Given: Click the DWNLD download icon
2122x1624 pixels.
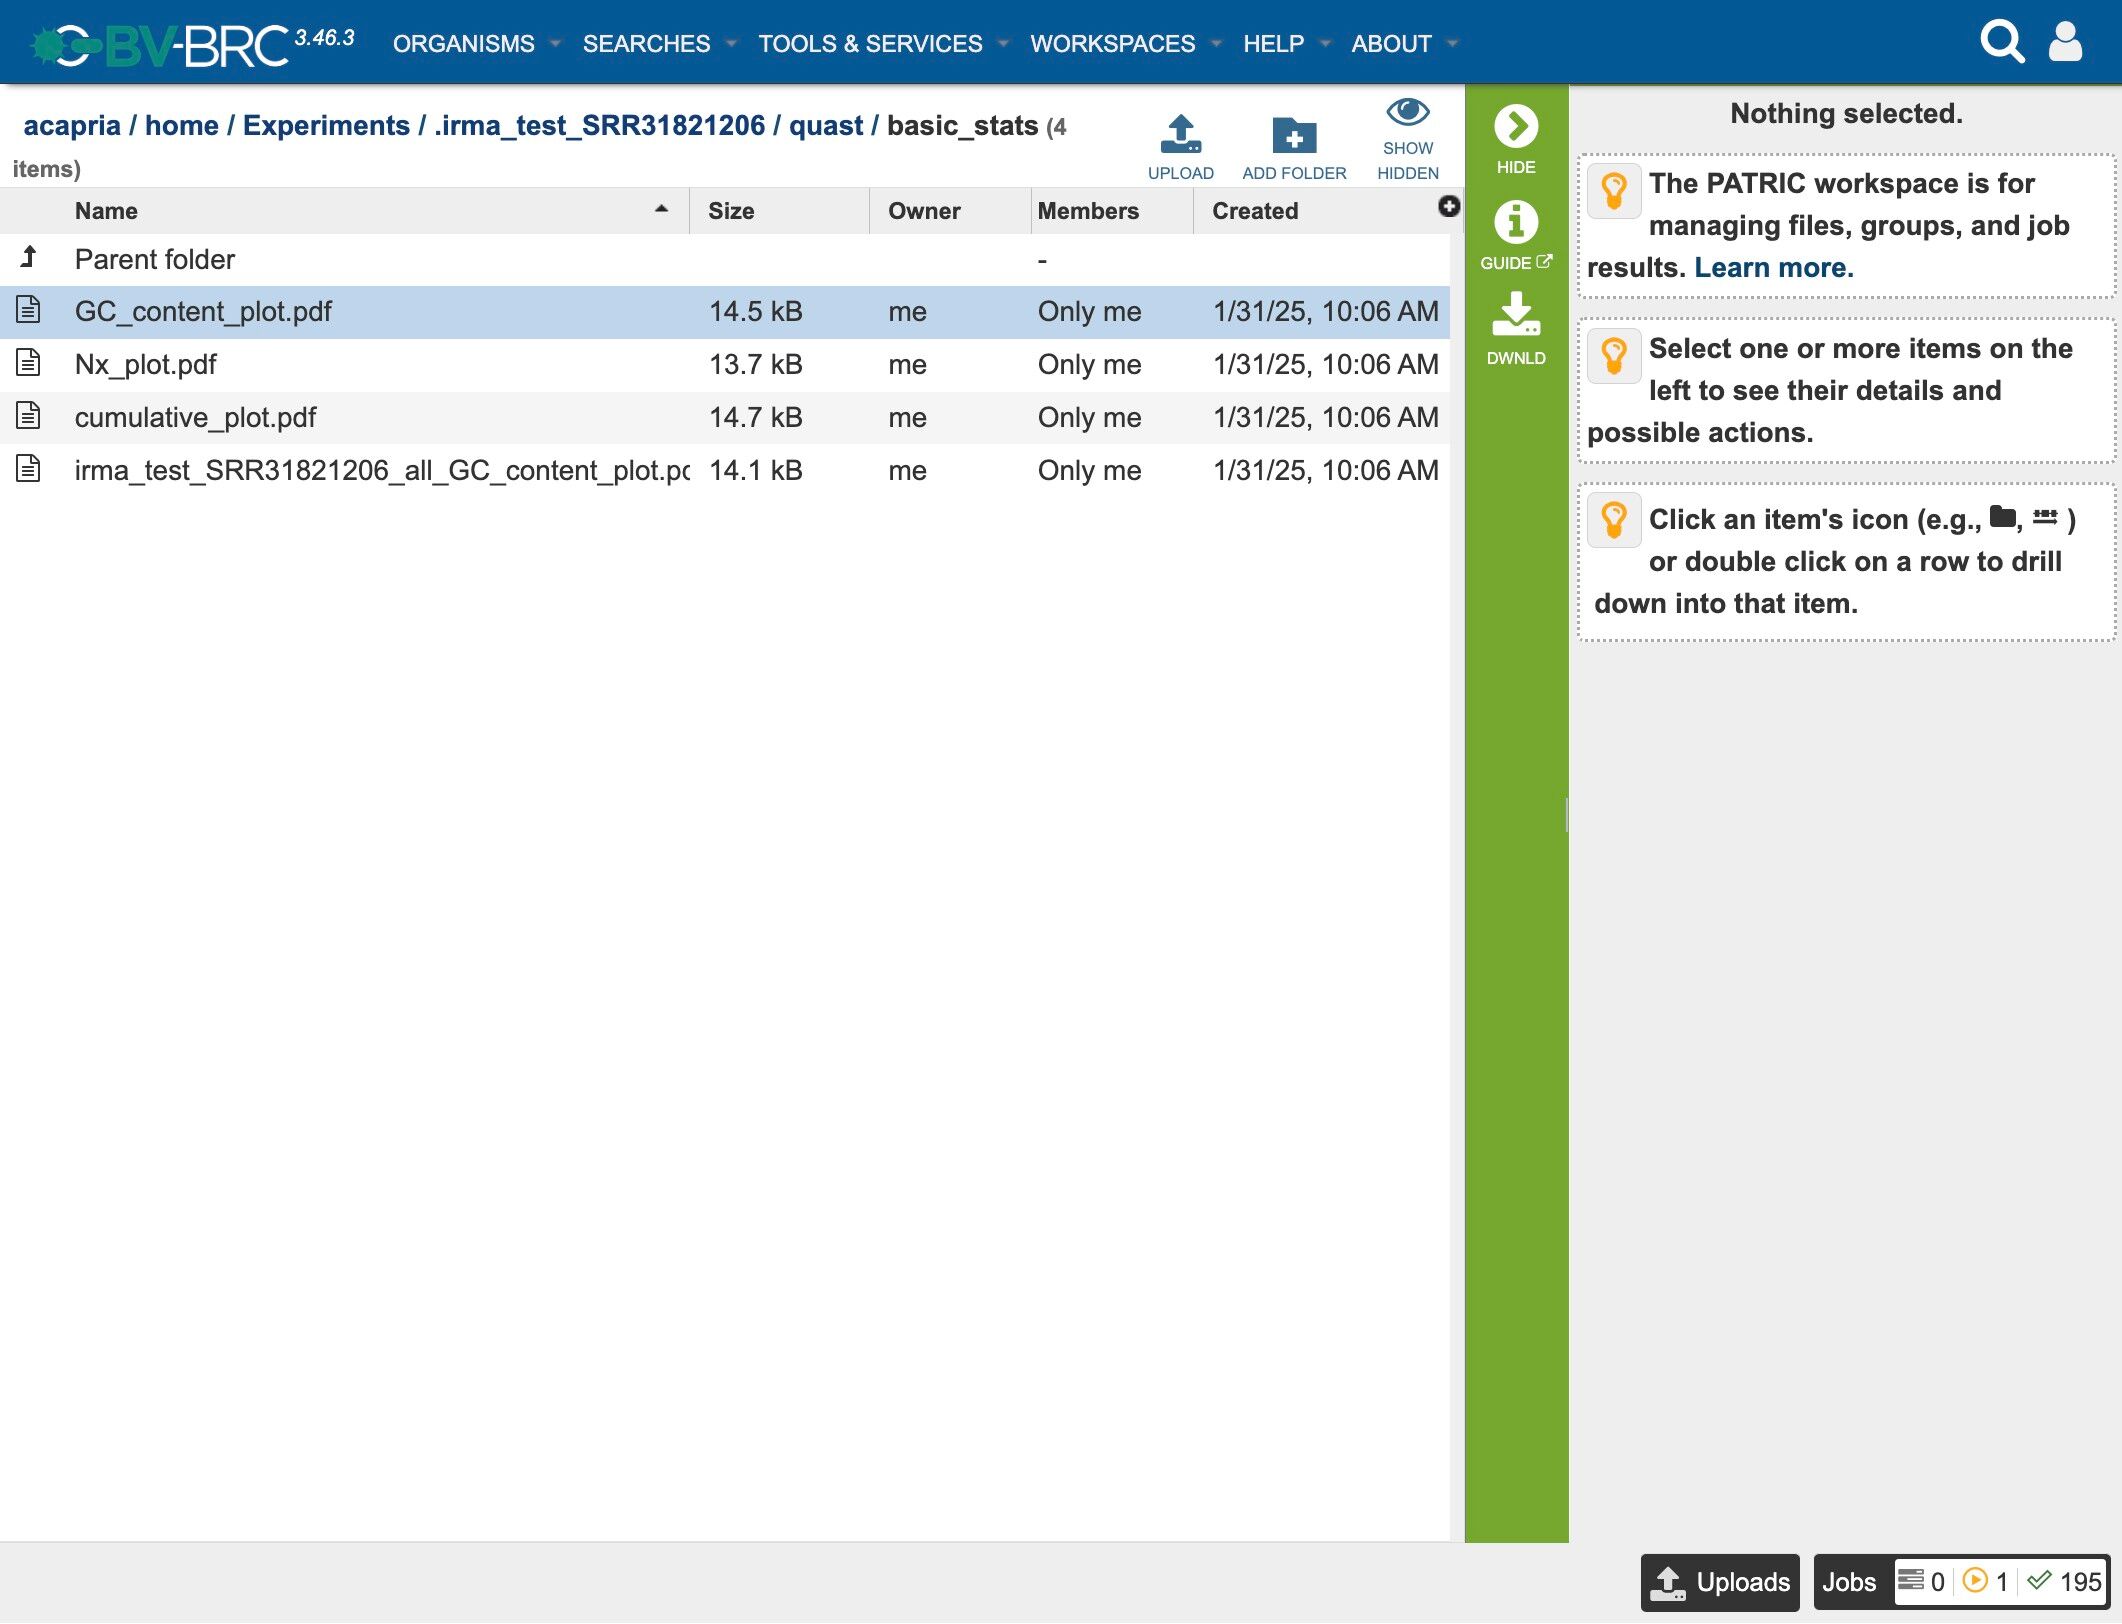Looking at the screenshot, I should coord(1515,314).
